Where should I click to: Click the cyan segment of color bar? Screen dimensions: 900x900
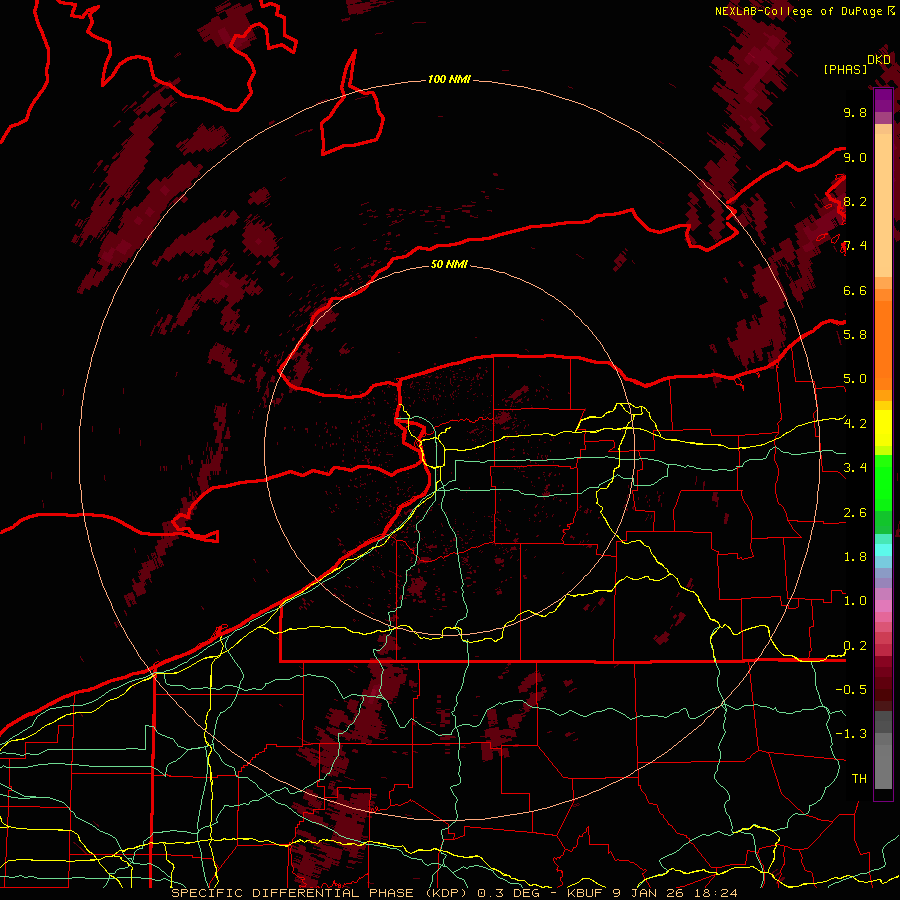tap(883, 550)
